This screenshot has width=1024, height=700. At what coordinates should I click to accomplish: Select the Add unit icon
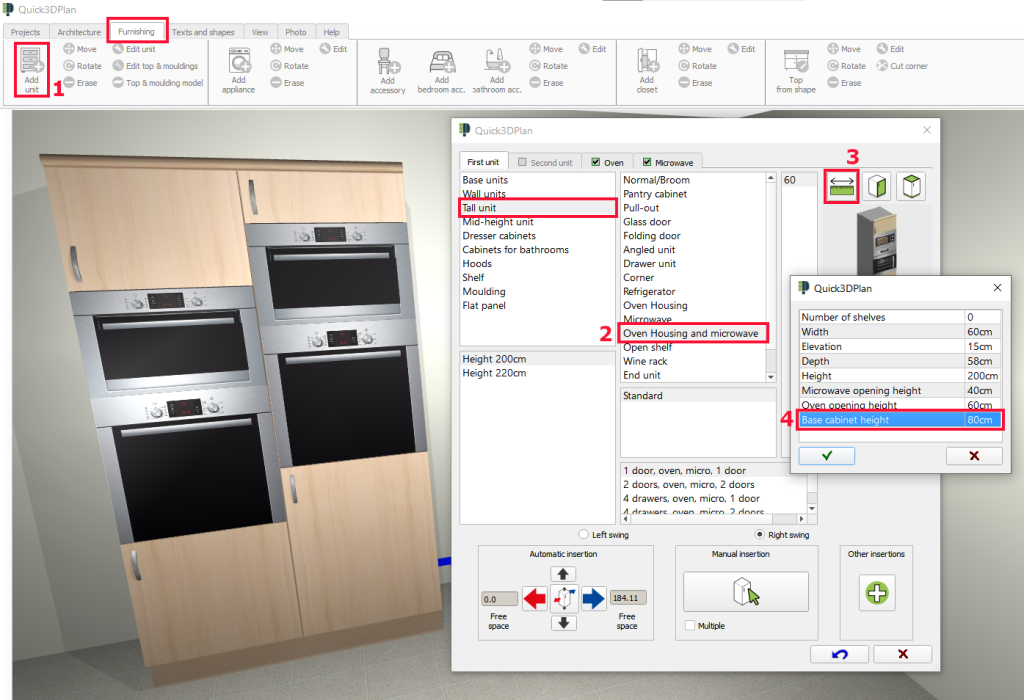[x=30, y=70]
